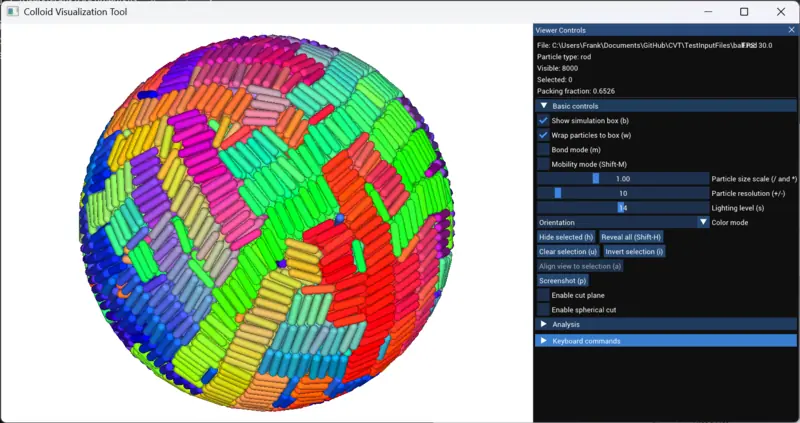Expand the Analysis section
This screenshot has width=800, height=423.
click(x=544, y=324)
